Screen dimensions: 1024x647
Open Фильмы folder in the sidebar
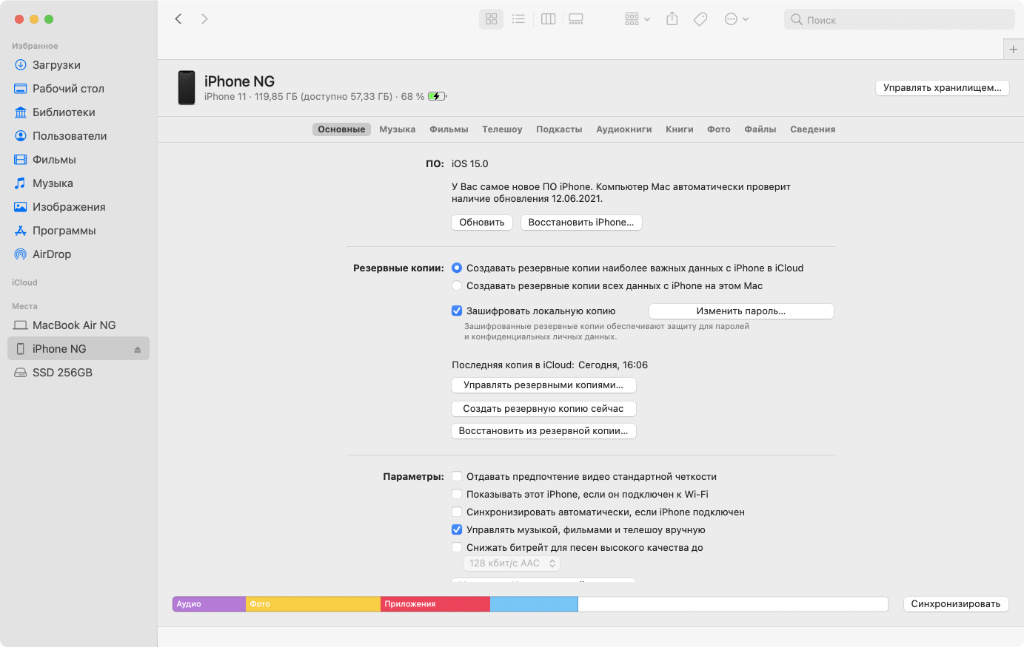[x=54, y=159]
